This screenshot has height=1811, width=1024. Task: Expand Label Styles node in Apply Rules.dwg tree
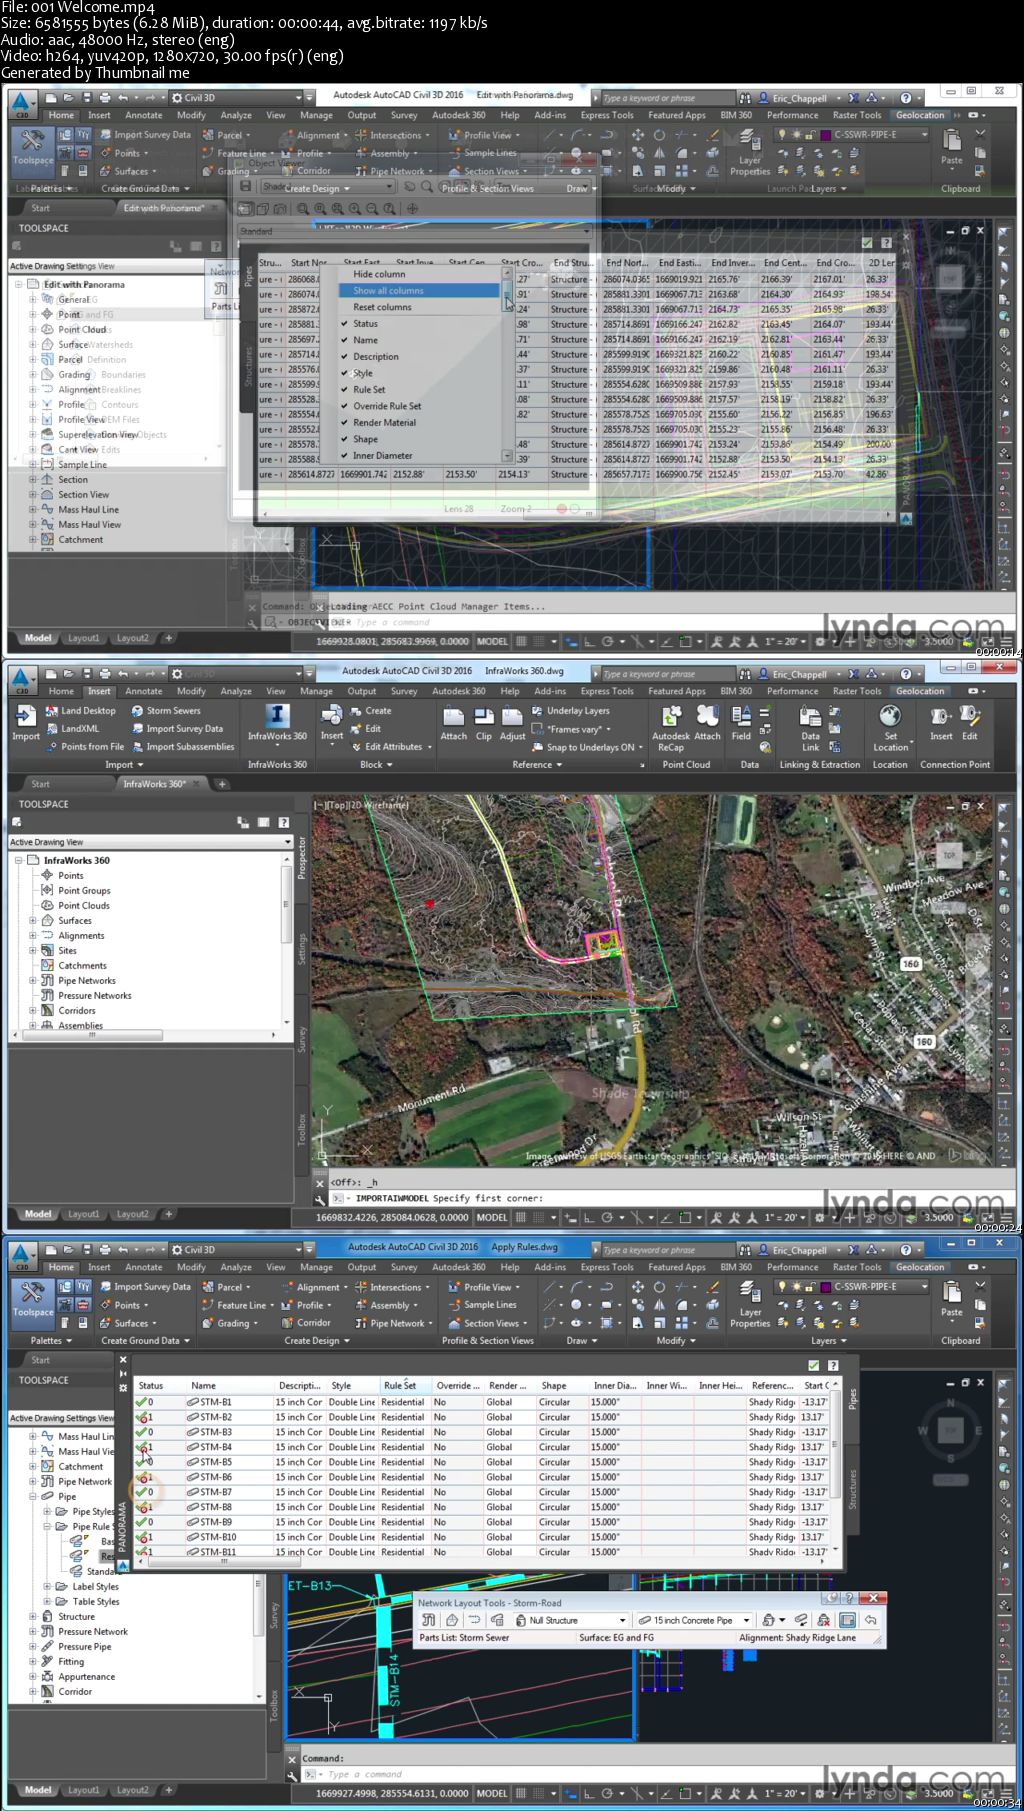pos(47,1586)
